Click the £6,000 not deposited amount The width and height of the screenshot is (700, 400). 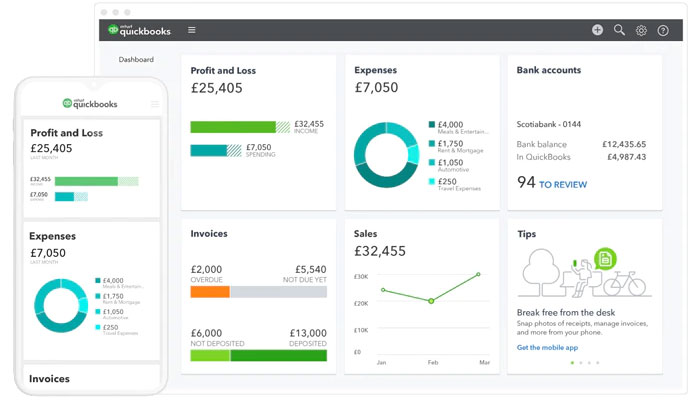tap(206, 333)
